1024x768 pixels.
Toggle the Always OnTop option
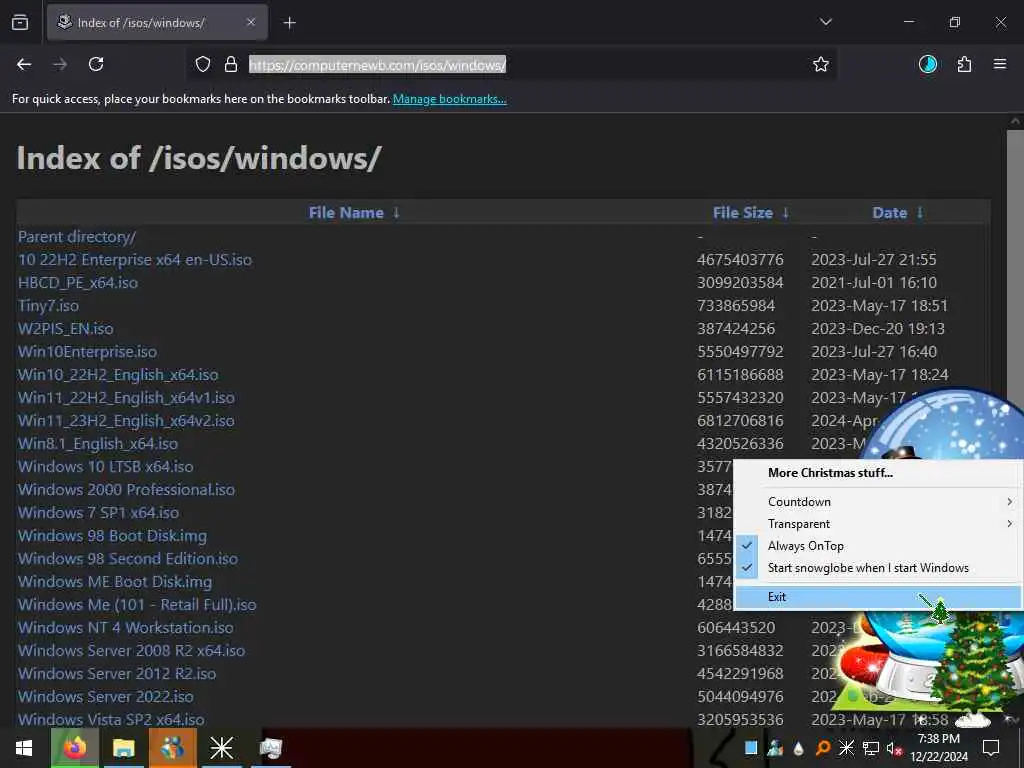pos(878,546)
